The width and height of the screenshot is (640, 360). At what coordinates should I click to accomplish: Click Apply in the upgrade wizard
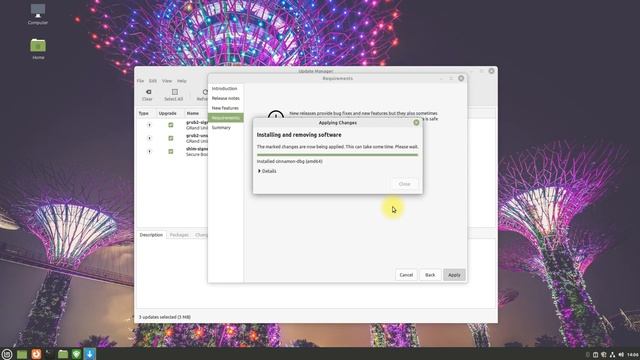454,275
